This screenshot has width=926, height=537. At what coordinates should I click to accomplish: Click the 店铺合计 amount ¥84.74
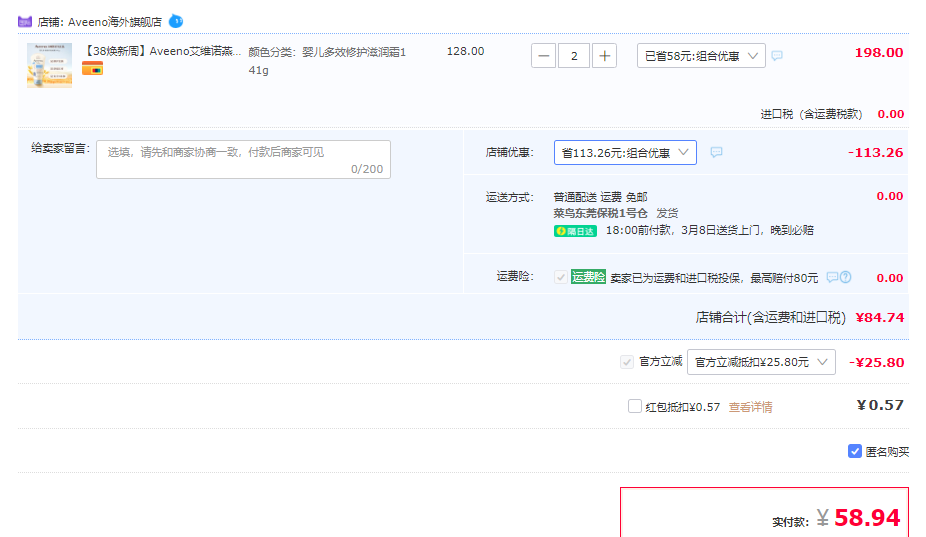(880, 317)
